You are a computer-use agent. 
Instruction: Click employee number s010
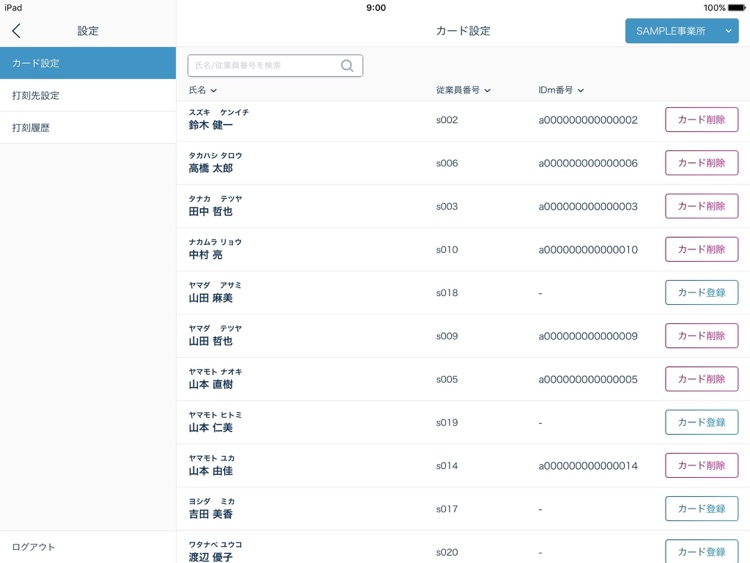(x=447, y=250)
